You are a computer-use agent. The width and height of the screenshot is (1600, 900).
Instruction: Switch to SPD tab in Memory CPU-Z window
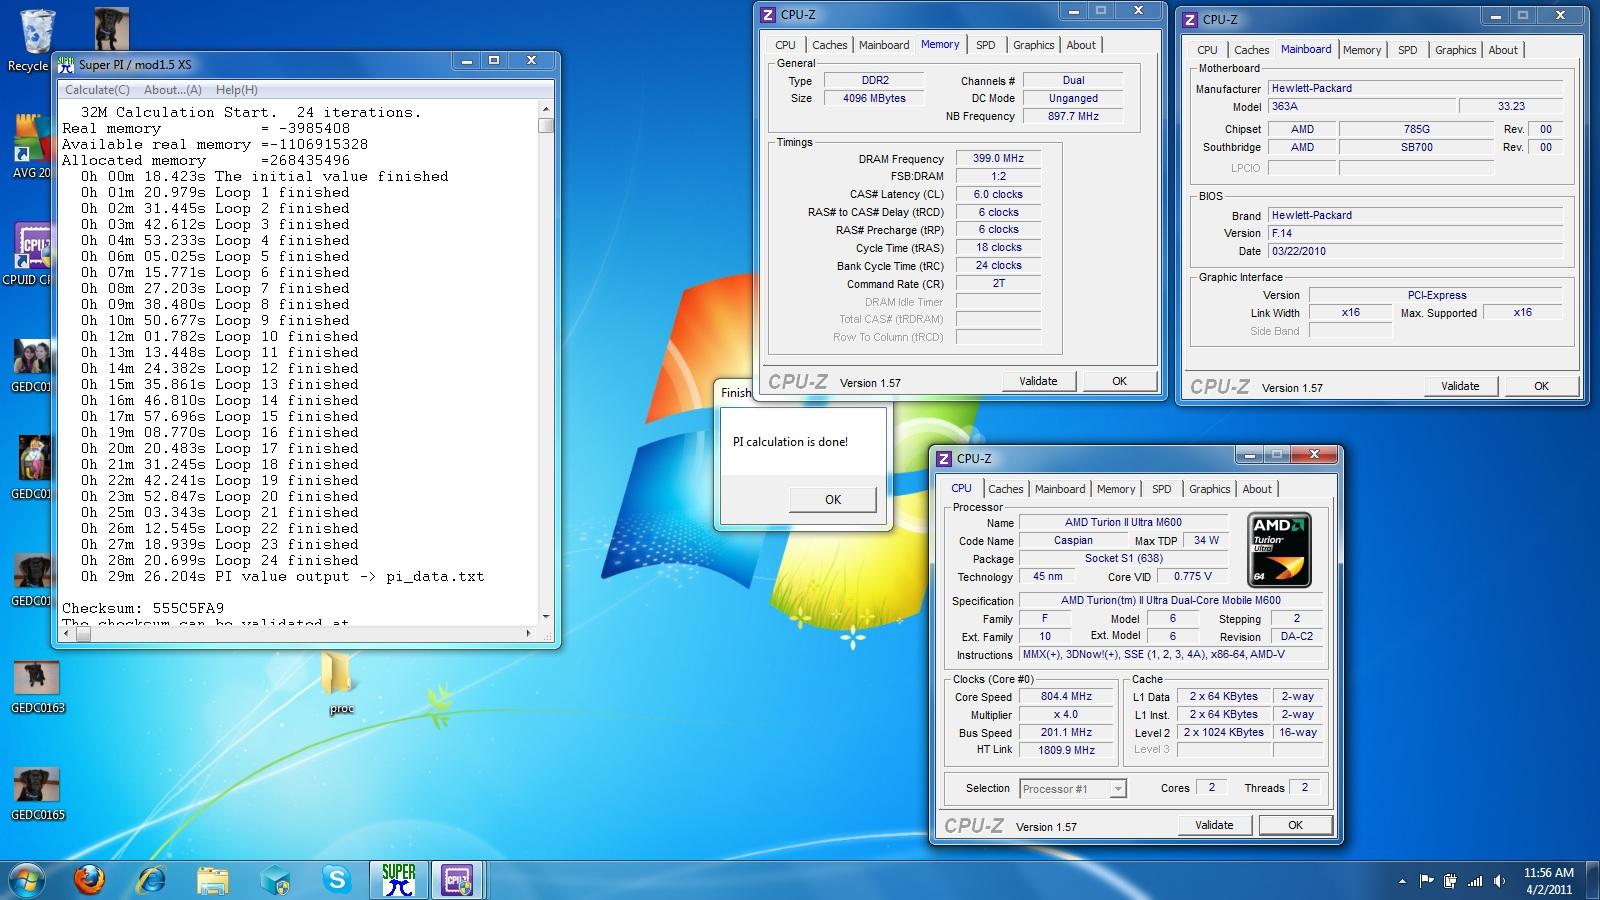click(x=986, y=45)
